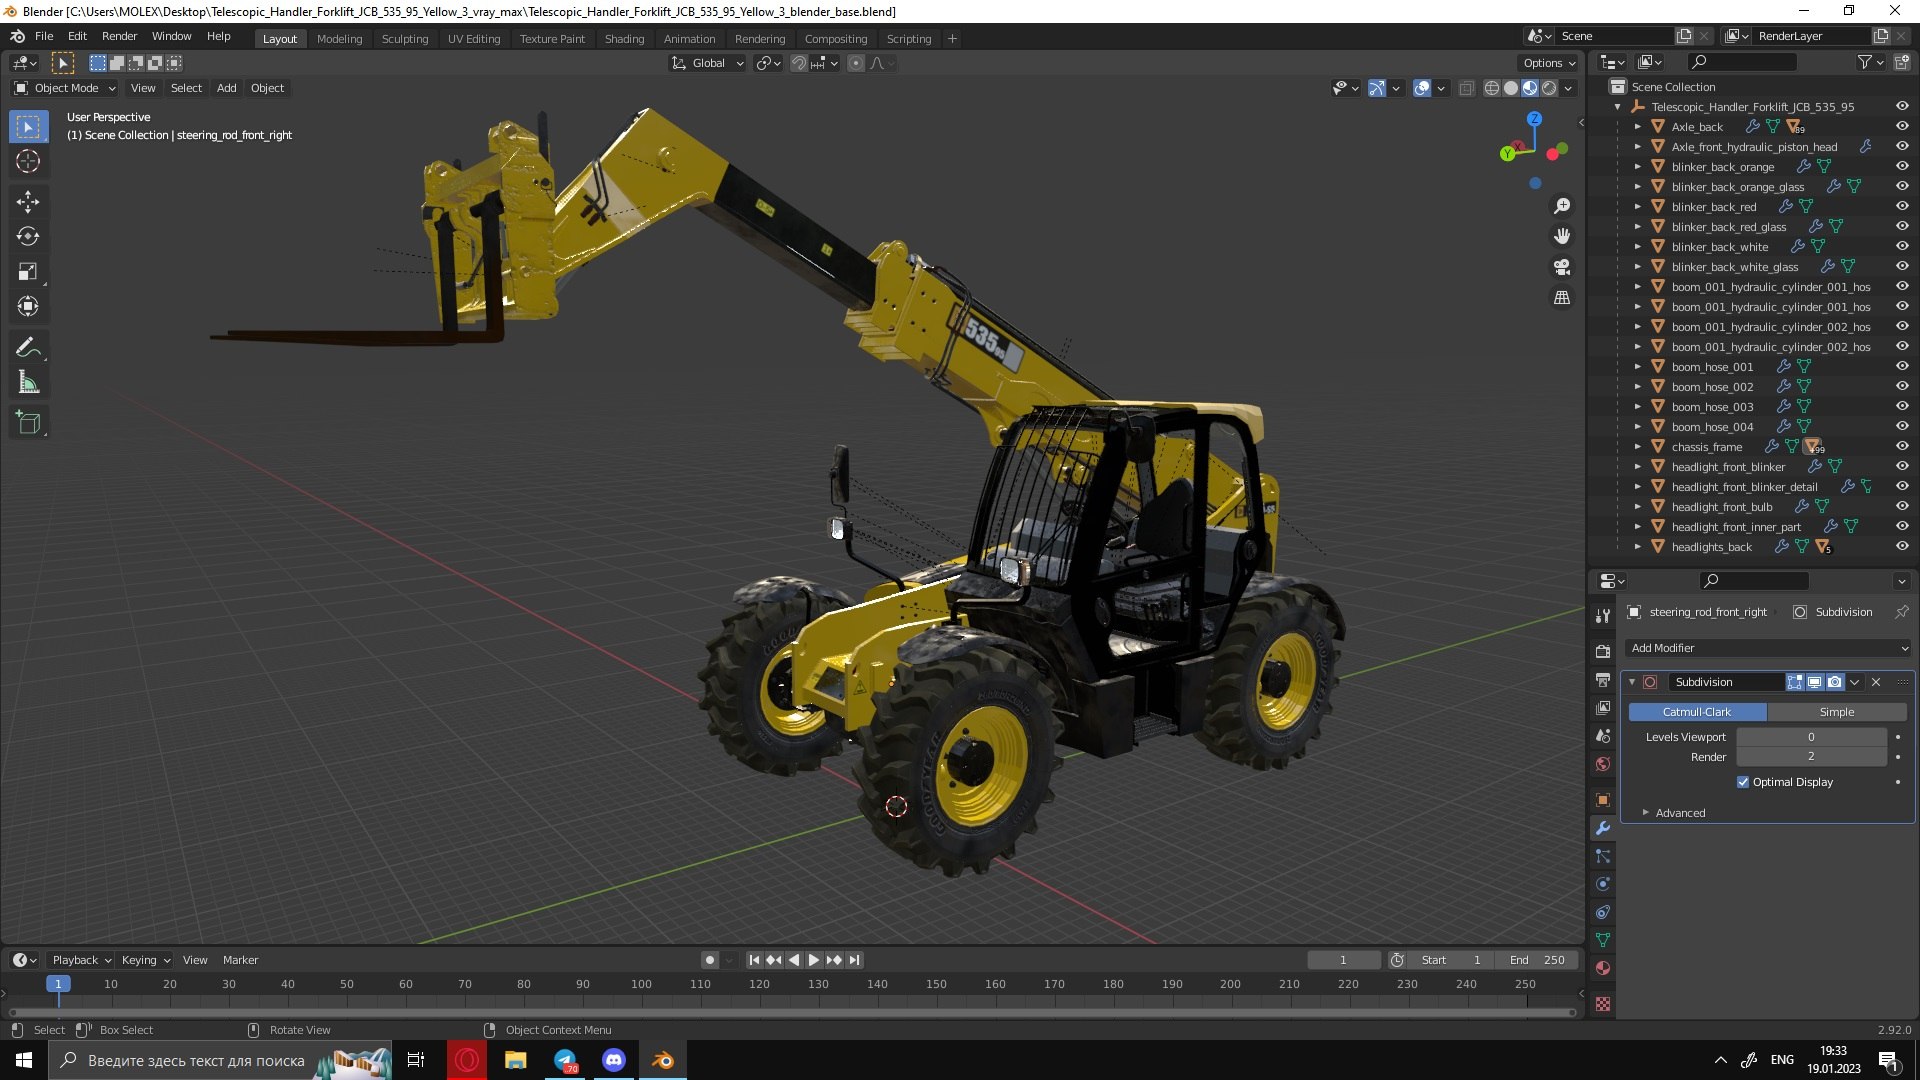Image resolution: width=1920 pixels, height=1080 pixels.
Task: Select the Annotate tool
Action: 28,347
